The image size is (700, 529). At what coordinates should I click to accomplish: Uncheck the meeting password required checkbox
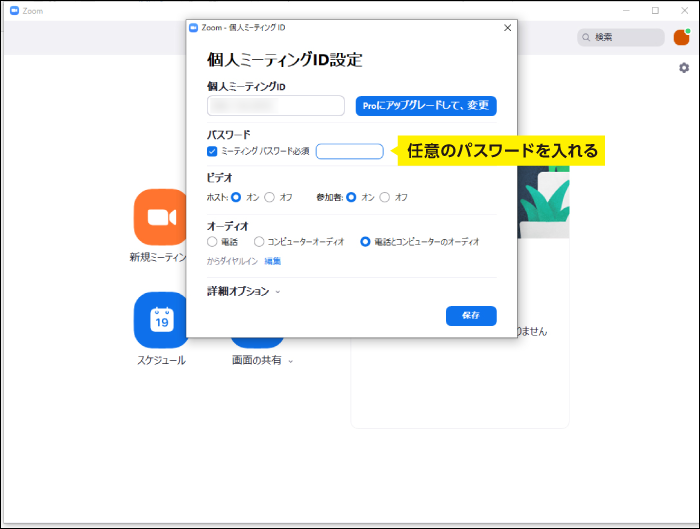212,151
